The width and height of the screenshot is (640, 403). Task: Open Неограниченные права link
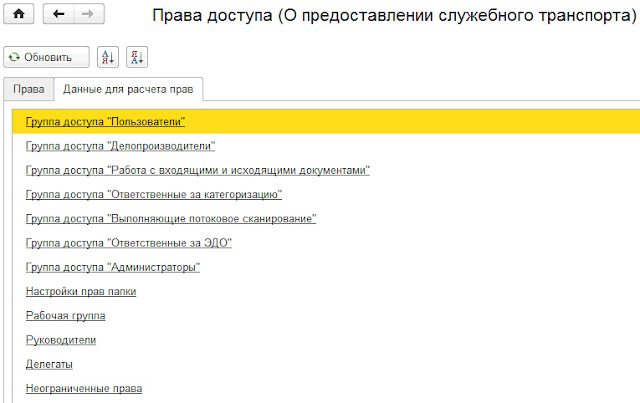[x=84, y=388]
